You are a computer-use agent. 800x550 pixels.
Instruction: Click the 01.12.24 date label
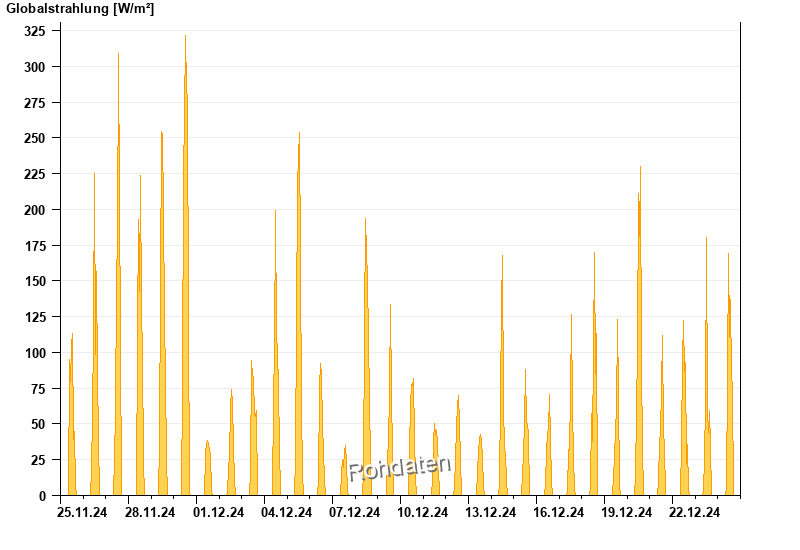tap(218, 512)
